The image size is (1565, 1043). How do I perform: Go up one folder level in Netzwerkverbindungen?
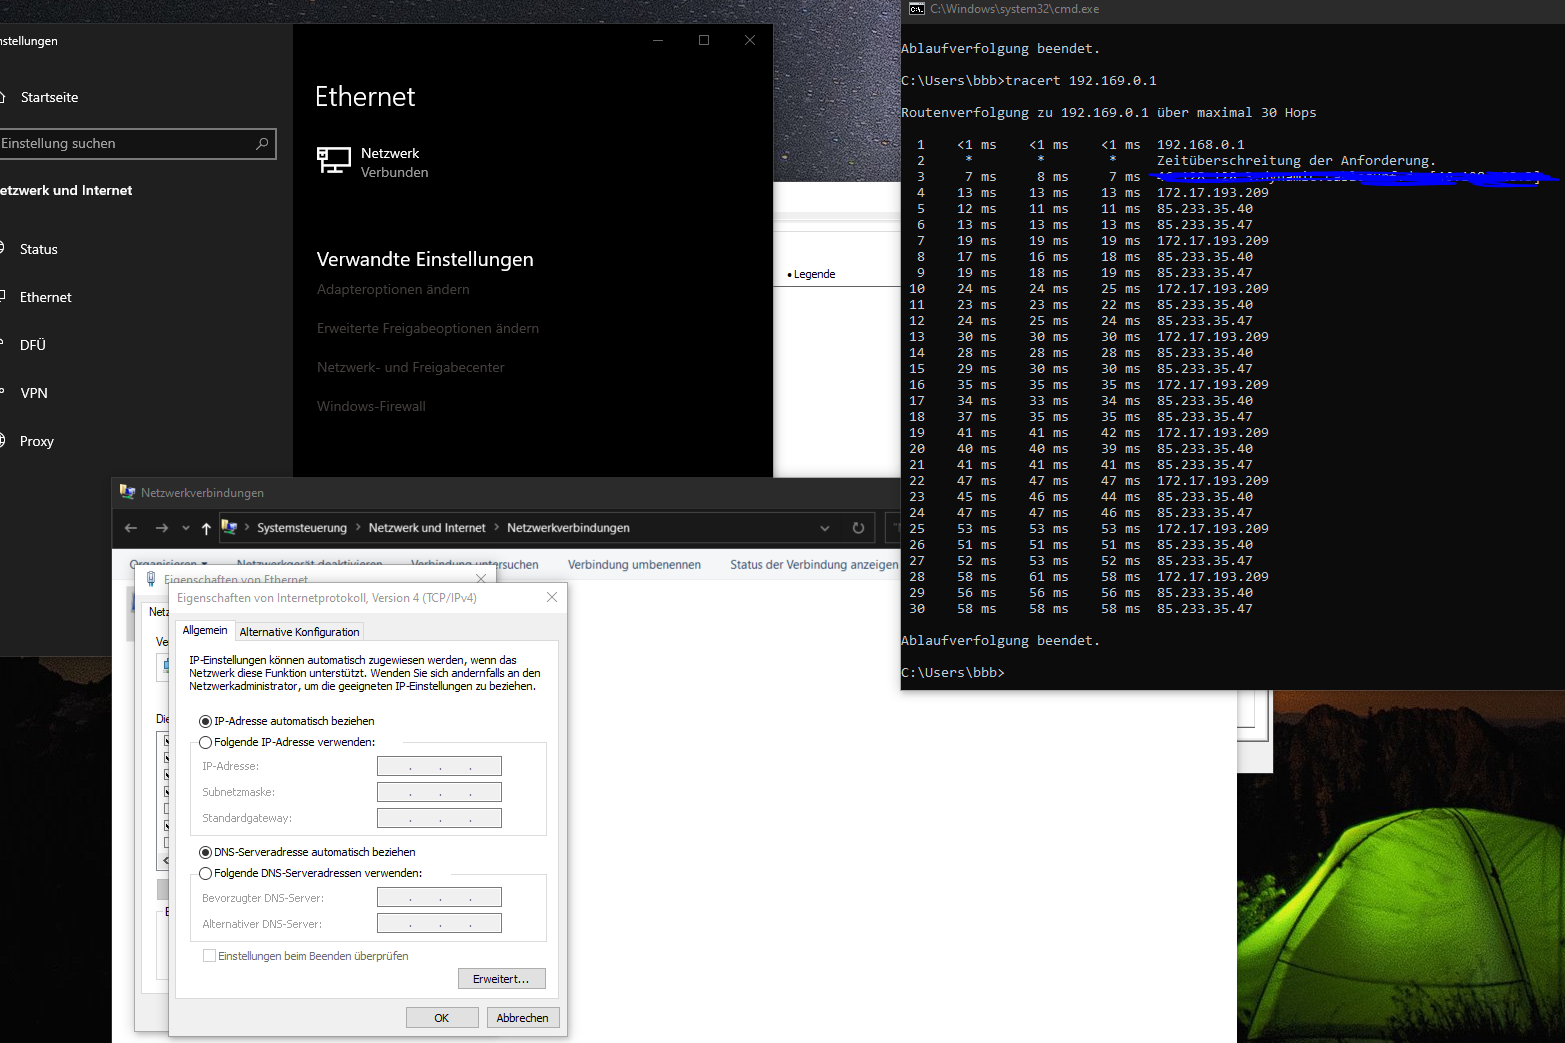(x=206, y=528)
